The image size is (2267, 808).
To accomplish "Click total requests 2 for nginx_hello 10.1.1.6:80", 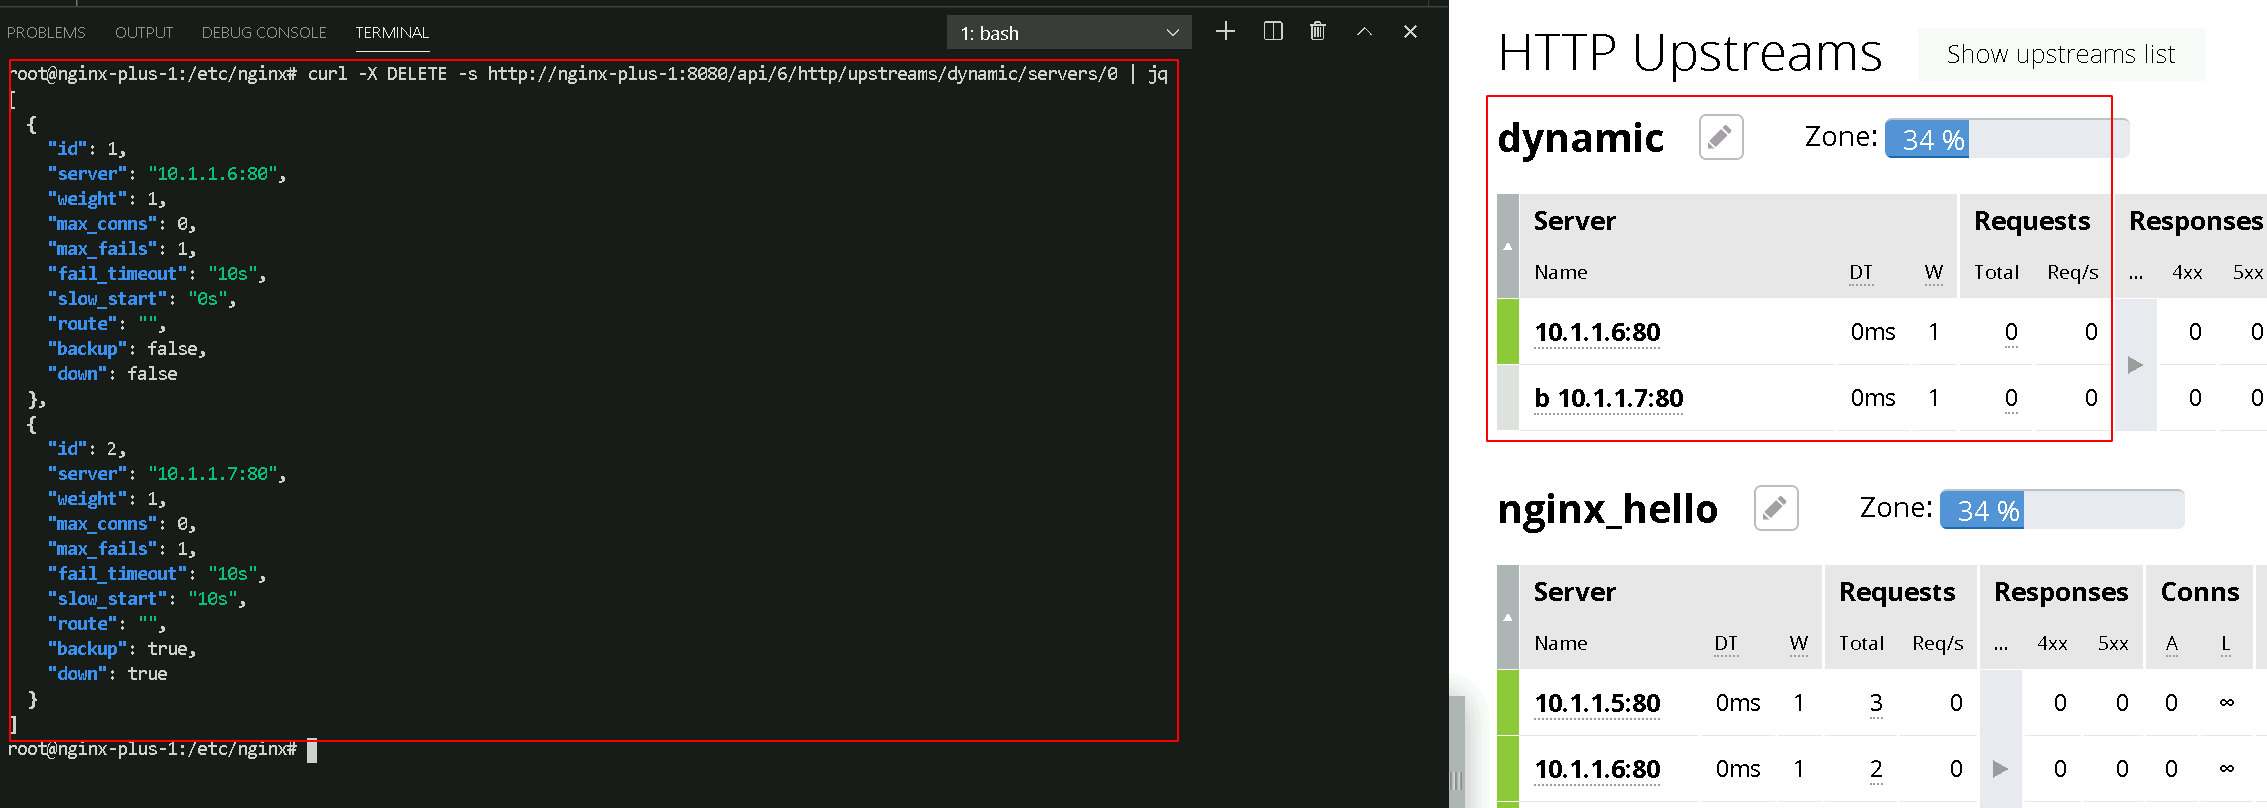I will (1876, 769).
